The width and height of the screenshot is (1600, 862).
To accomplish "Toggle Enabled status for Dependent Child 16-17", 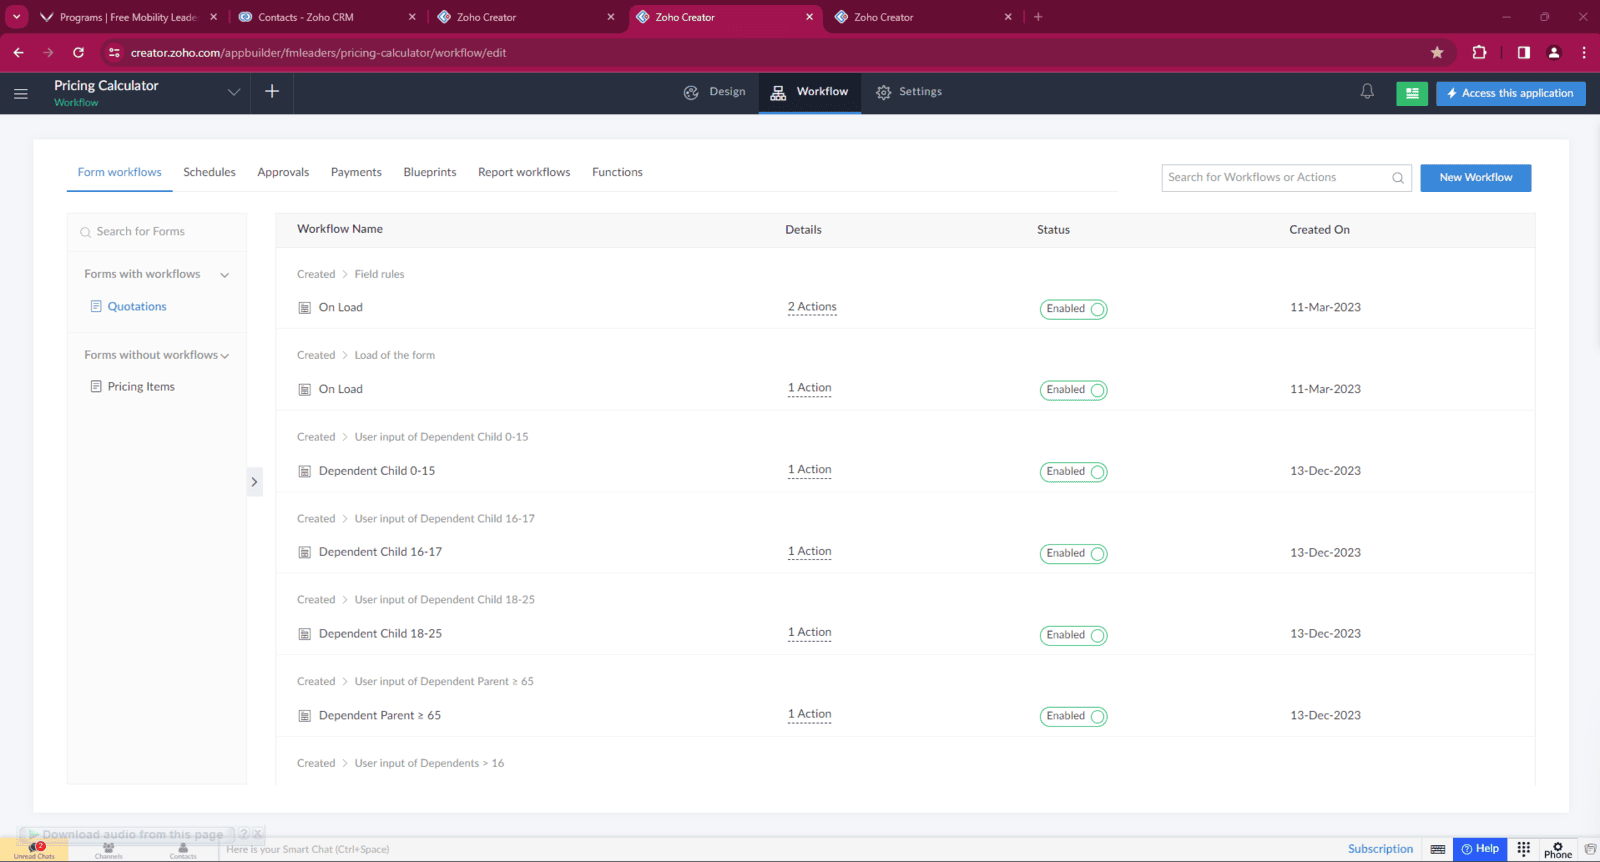I will [x=1074, y=554].
